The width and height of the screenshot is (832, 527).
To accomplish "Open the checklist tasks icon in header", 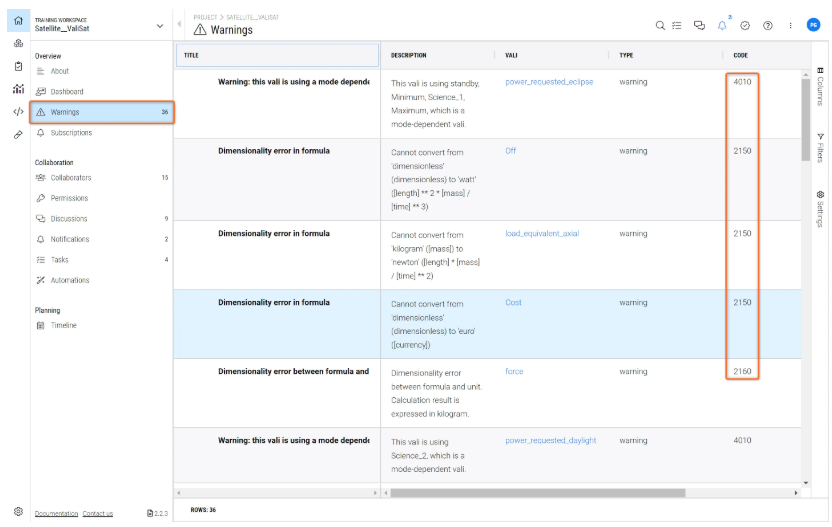I will [677, 25].
